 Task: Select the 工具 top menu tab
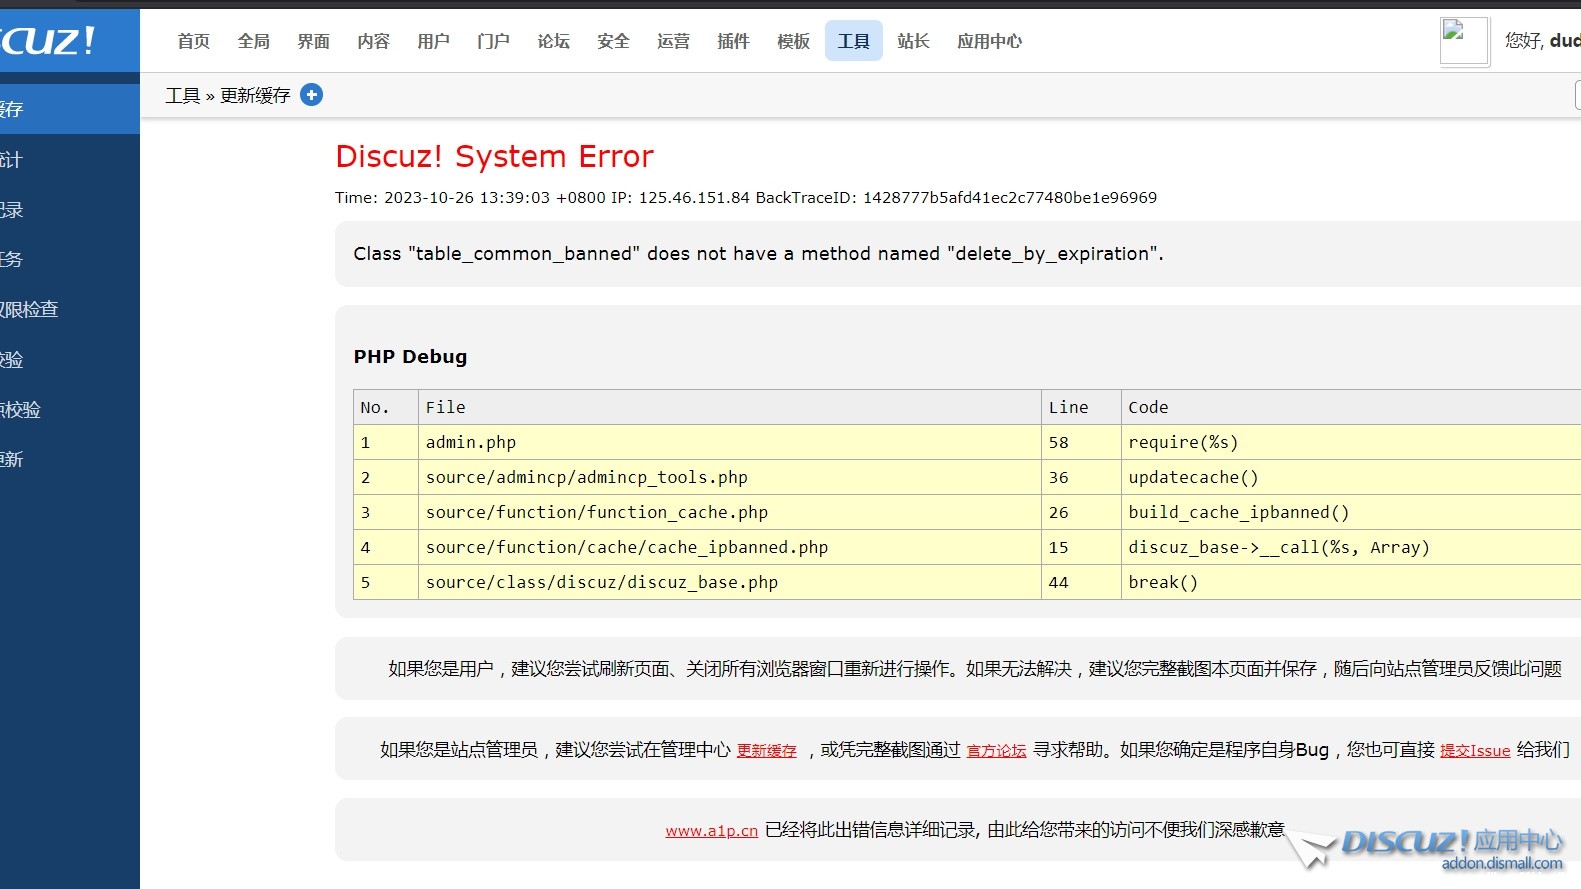[x=854, y=41]
